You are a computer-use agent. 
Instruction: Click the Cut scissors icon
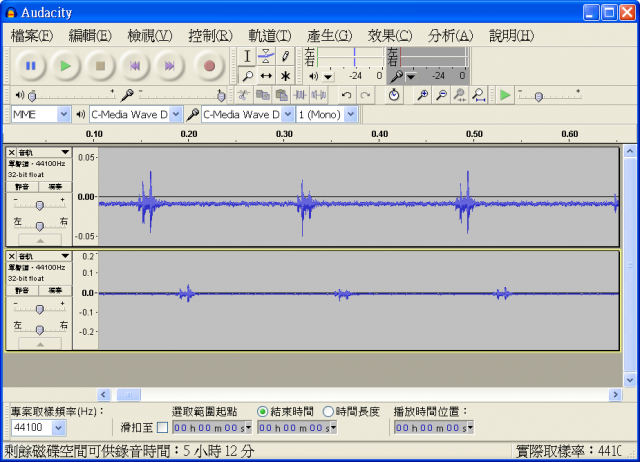[243, 96]
